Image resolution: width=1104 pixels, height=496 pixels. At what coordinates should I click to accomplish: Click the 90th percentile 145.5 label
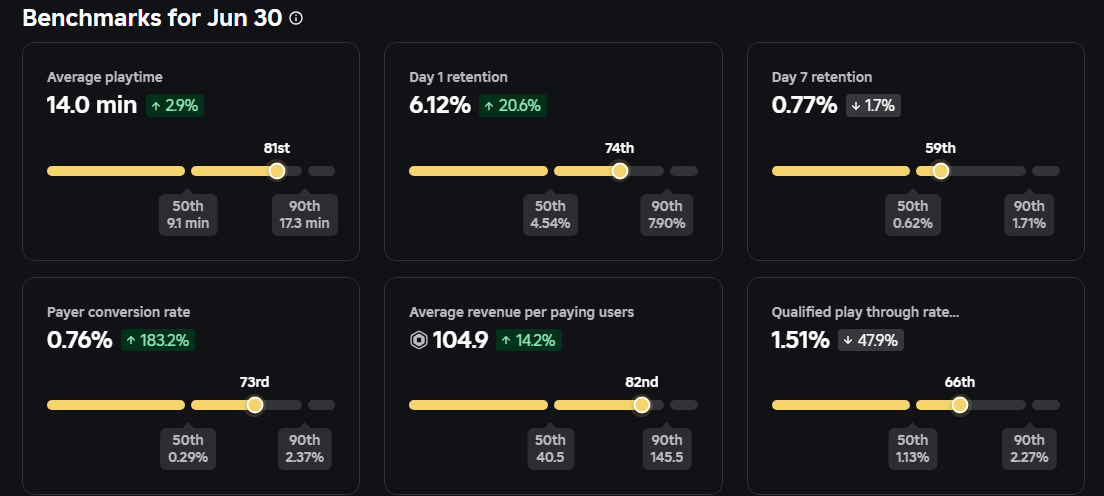pyautogui.click(x=666, y=448)
